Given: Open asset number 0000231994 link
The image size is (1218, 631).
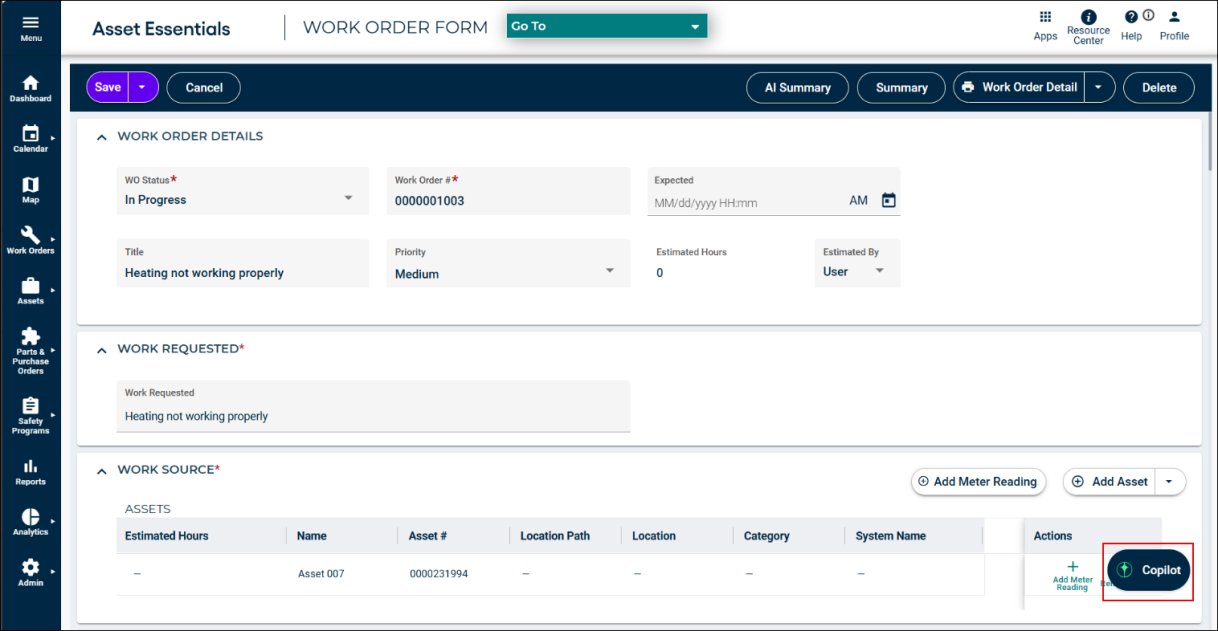Looking at the screenshot, I should pyautogui.click(x=439, y=574).
